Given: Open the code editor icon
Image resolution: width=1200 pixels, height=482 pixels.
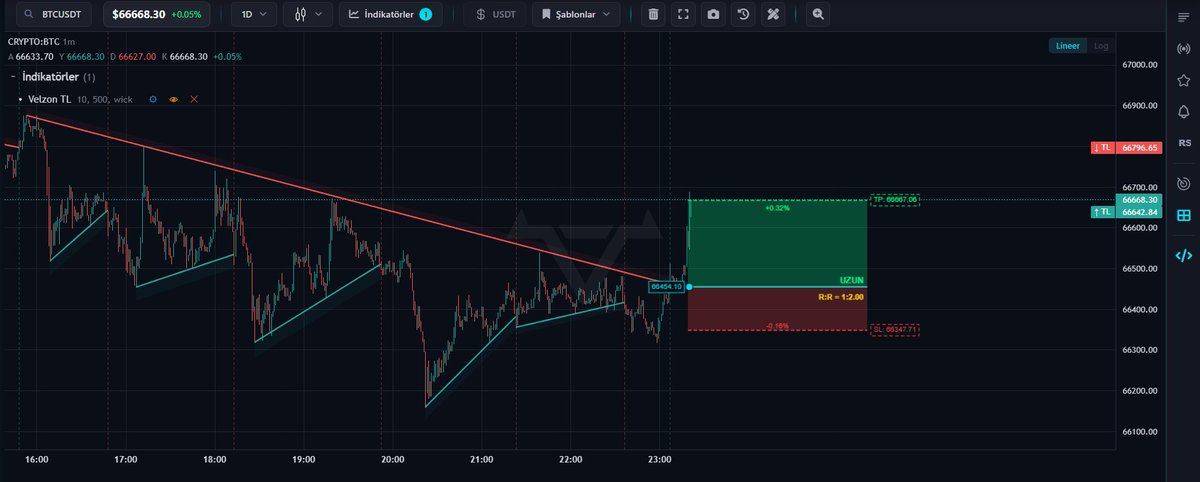Looking at the screenshot, I should tap(1183, 255).
